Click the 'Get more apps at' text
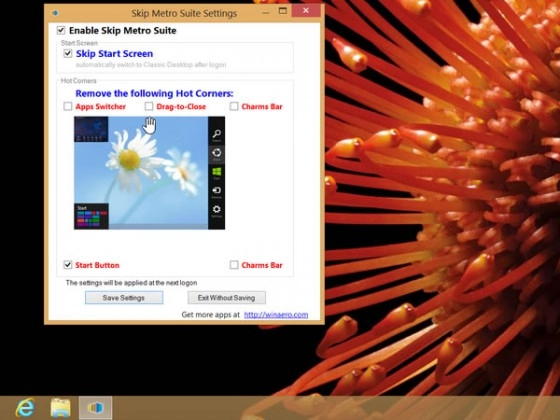Viewport: 560px width, 420px height. (x=211, y=315)
